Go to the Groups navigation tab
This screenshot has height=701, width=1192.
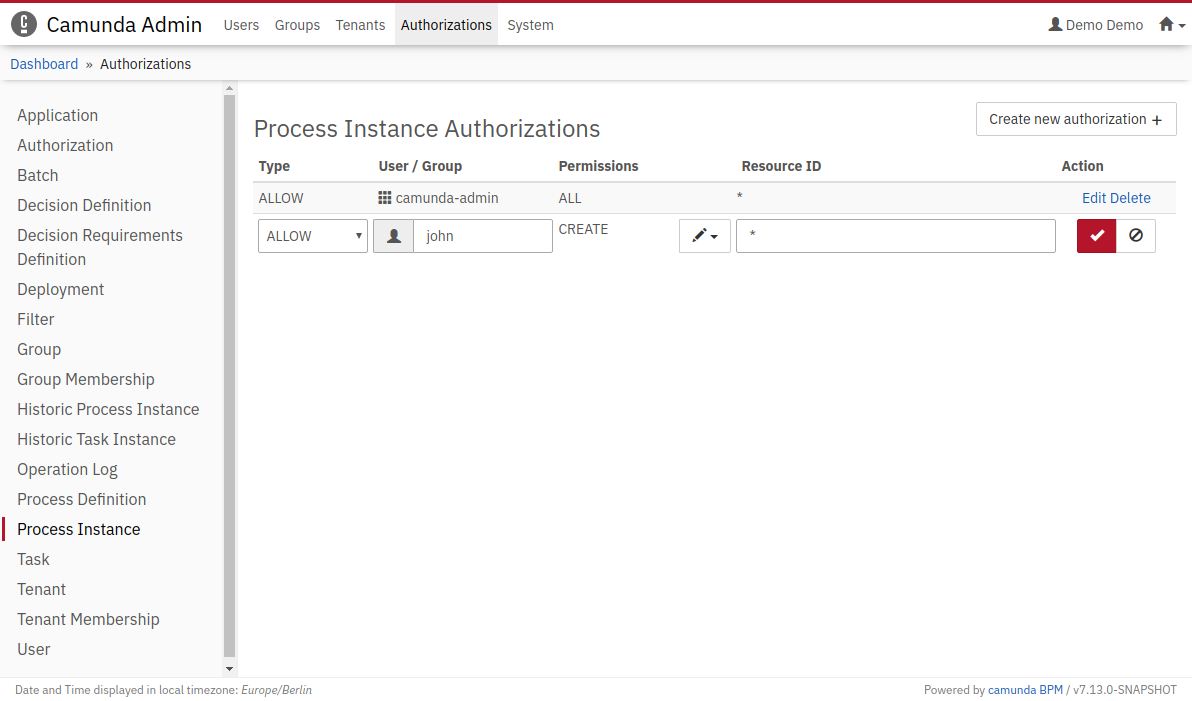(297, 25)
